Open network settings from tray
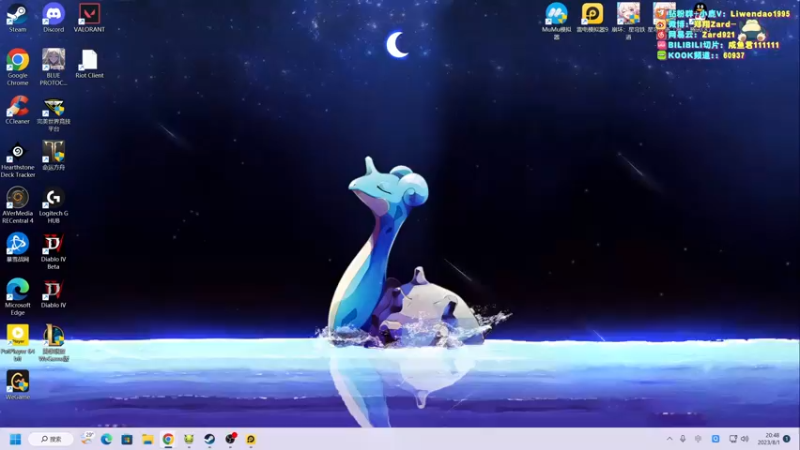Image resolution: width=800 pixels, height=450 pixels. click(x=733, y=439)
